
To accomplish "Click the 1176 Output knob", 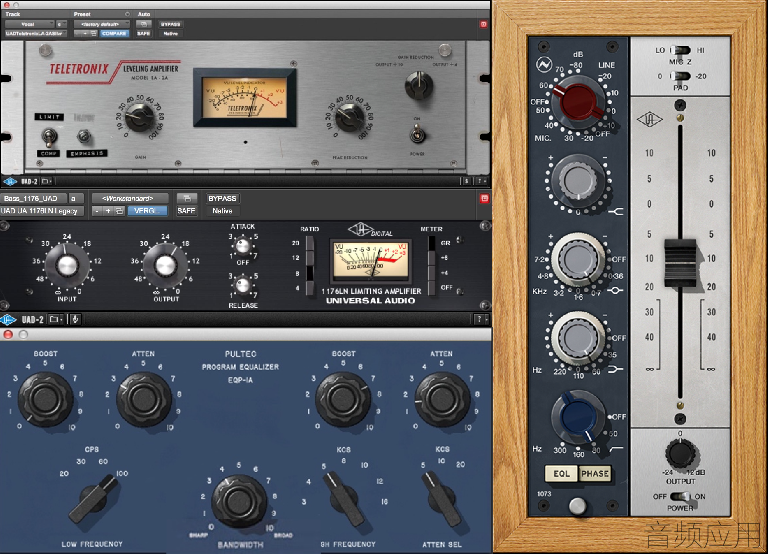I will click(x=166, y=265).
